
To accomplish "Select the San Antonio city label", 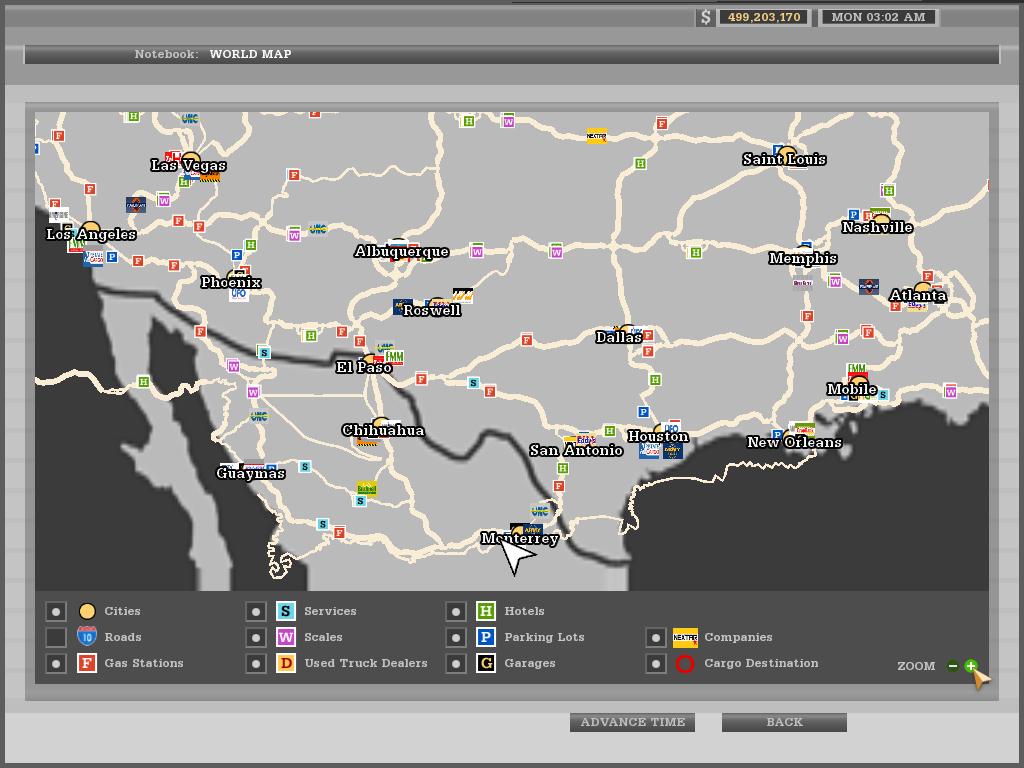I will (576, 450).
